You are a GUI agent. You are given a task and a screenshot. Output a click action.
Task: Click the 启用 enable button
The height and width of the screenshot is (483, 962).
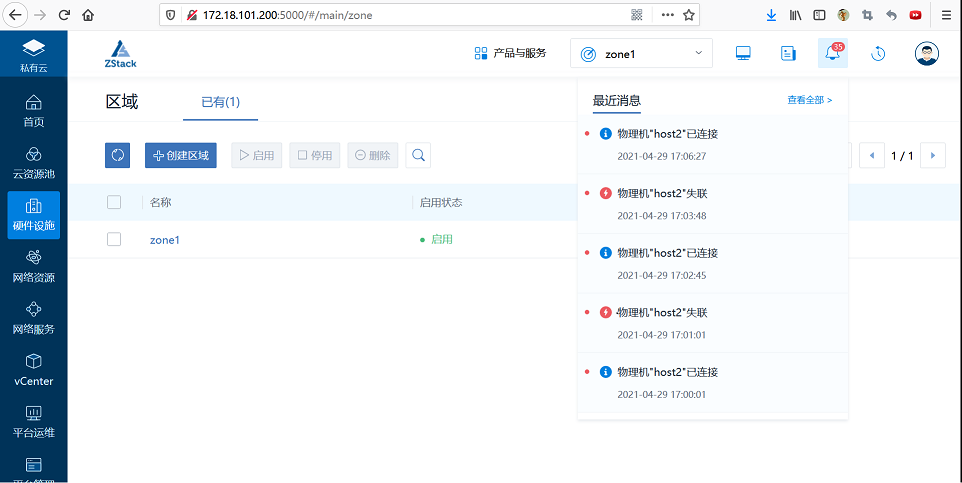pos(256,155)
